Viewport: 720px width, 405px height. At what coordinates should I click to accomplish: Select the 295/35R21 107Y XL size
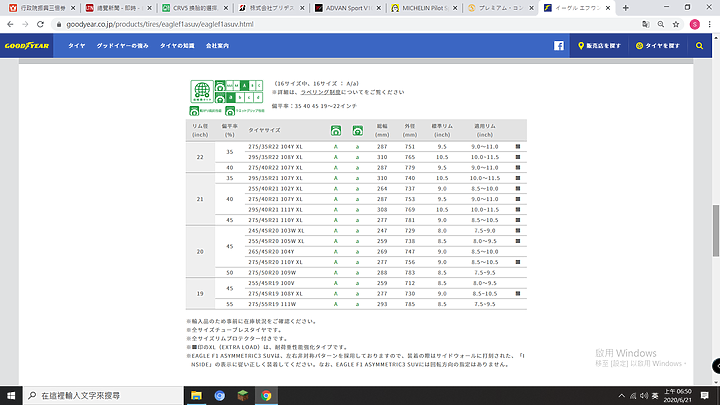(276, 178)
